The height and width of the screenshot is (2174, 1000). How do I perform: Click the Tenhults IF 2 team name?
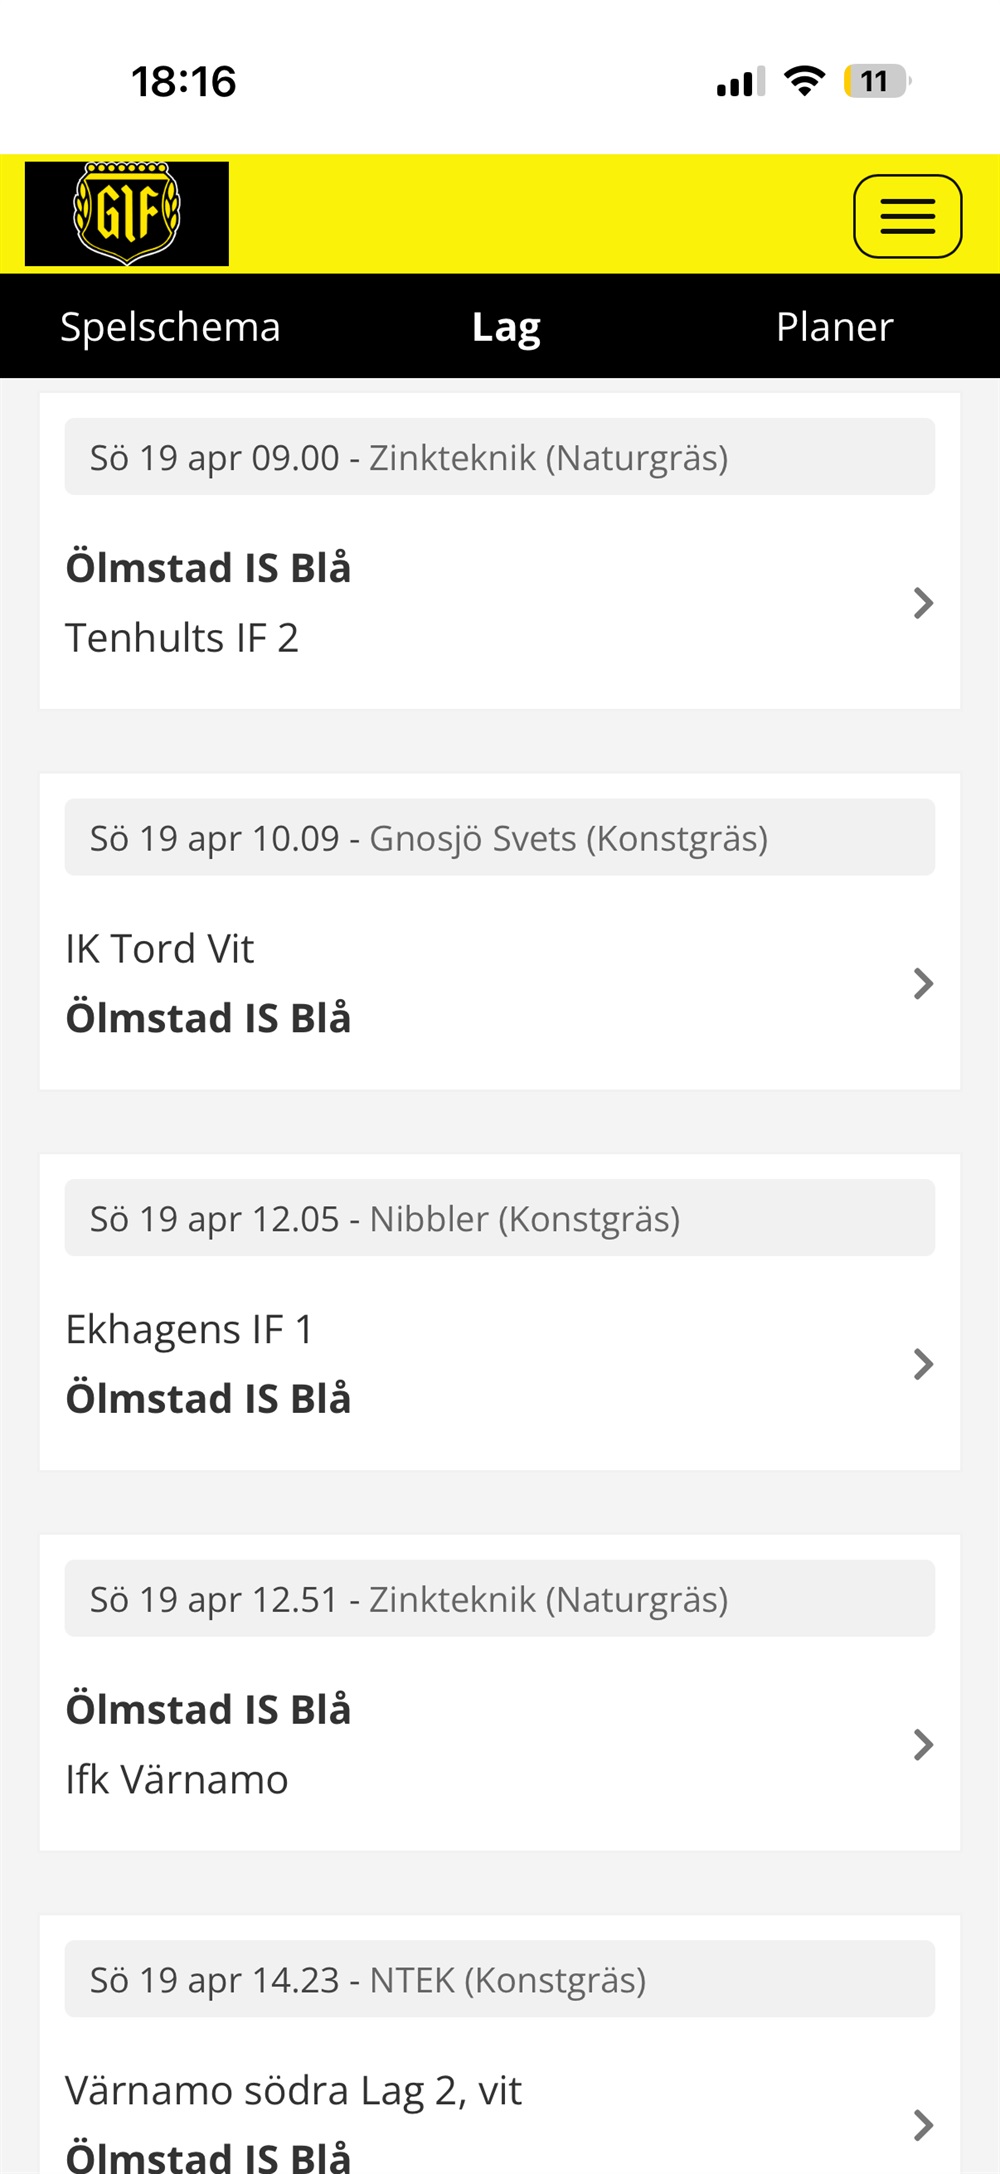pyautogui.click(x=182, y=638)
